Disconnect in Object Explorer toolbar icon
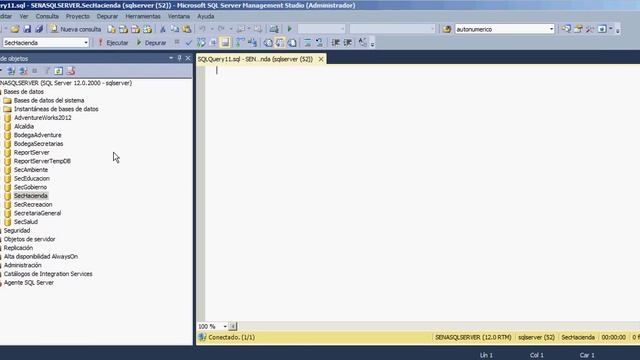The height and width of the screenshot is (360, 640). (x=23, y=71)
